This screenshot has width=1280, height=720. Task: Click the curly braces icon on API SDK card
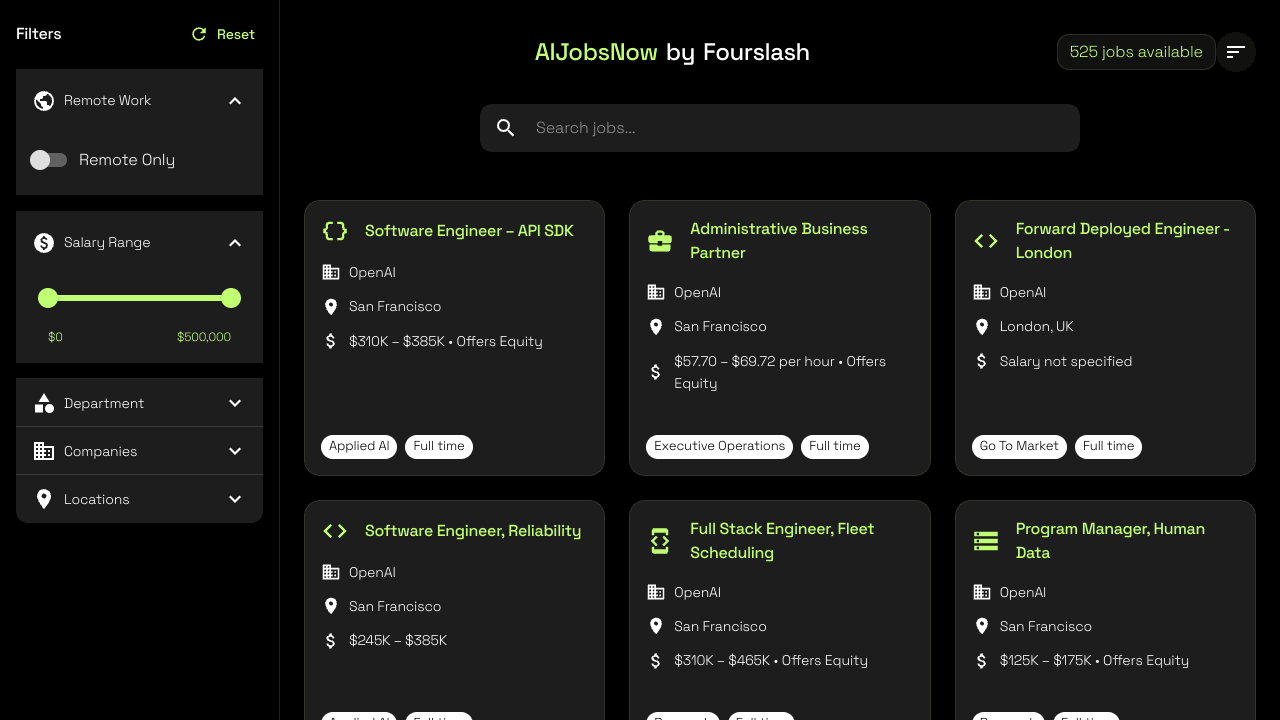335,230
